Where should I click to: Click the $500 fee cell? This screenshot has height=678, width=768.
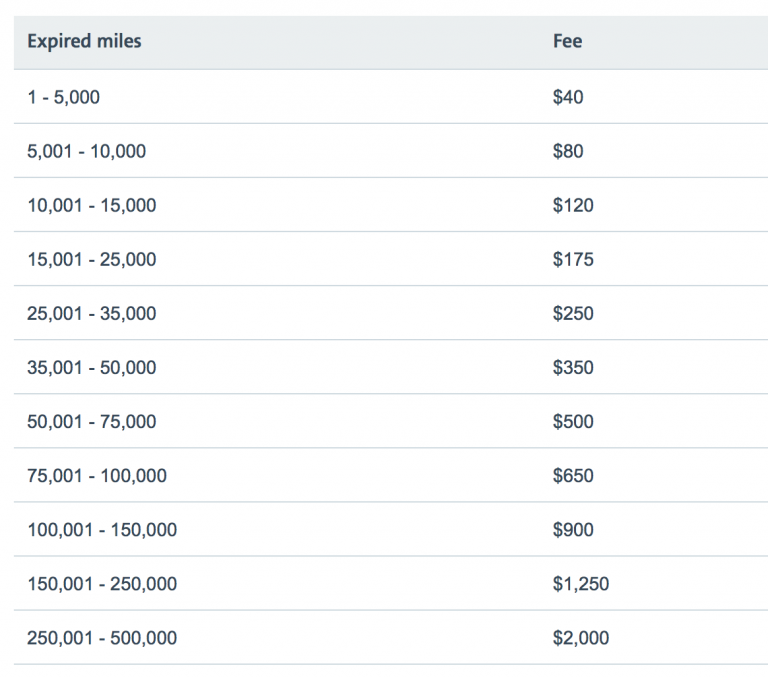click(572, 422)
